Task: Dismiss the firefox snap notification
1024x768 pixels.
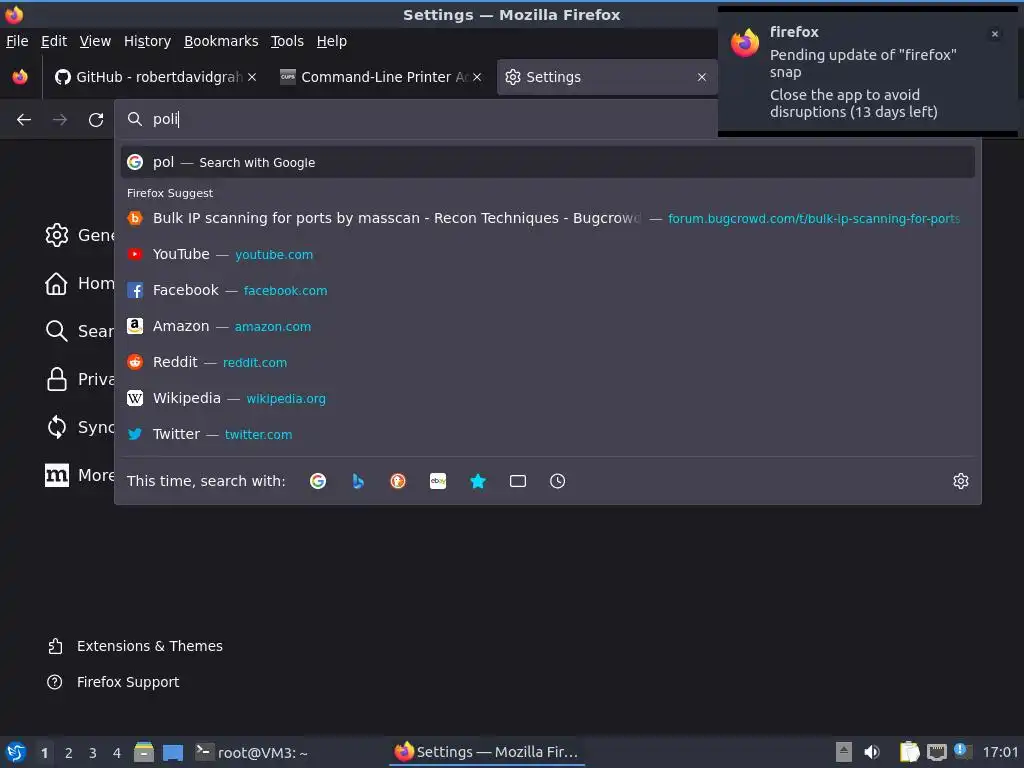Action: tap(995, 34)
